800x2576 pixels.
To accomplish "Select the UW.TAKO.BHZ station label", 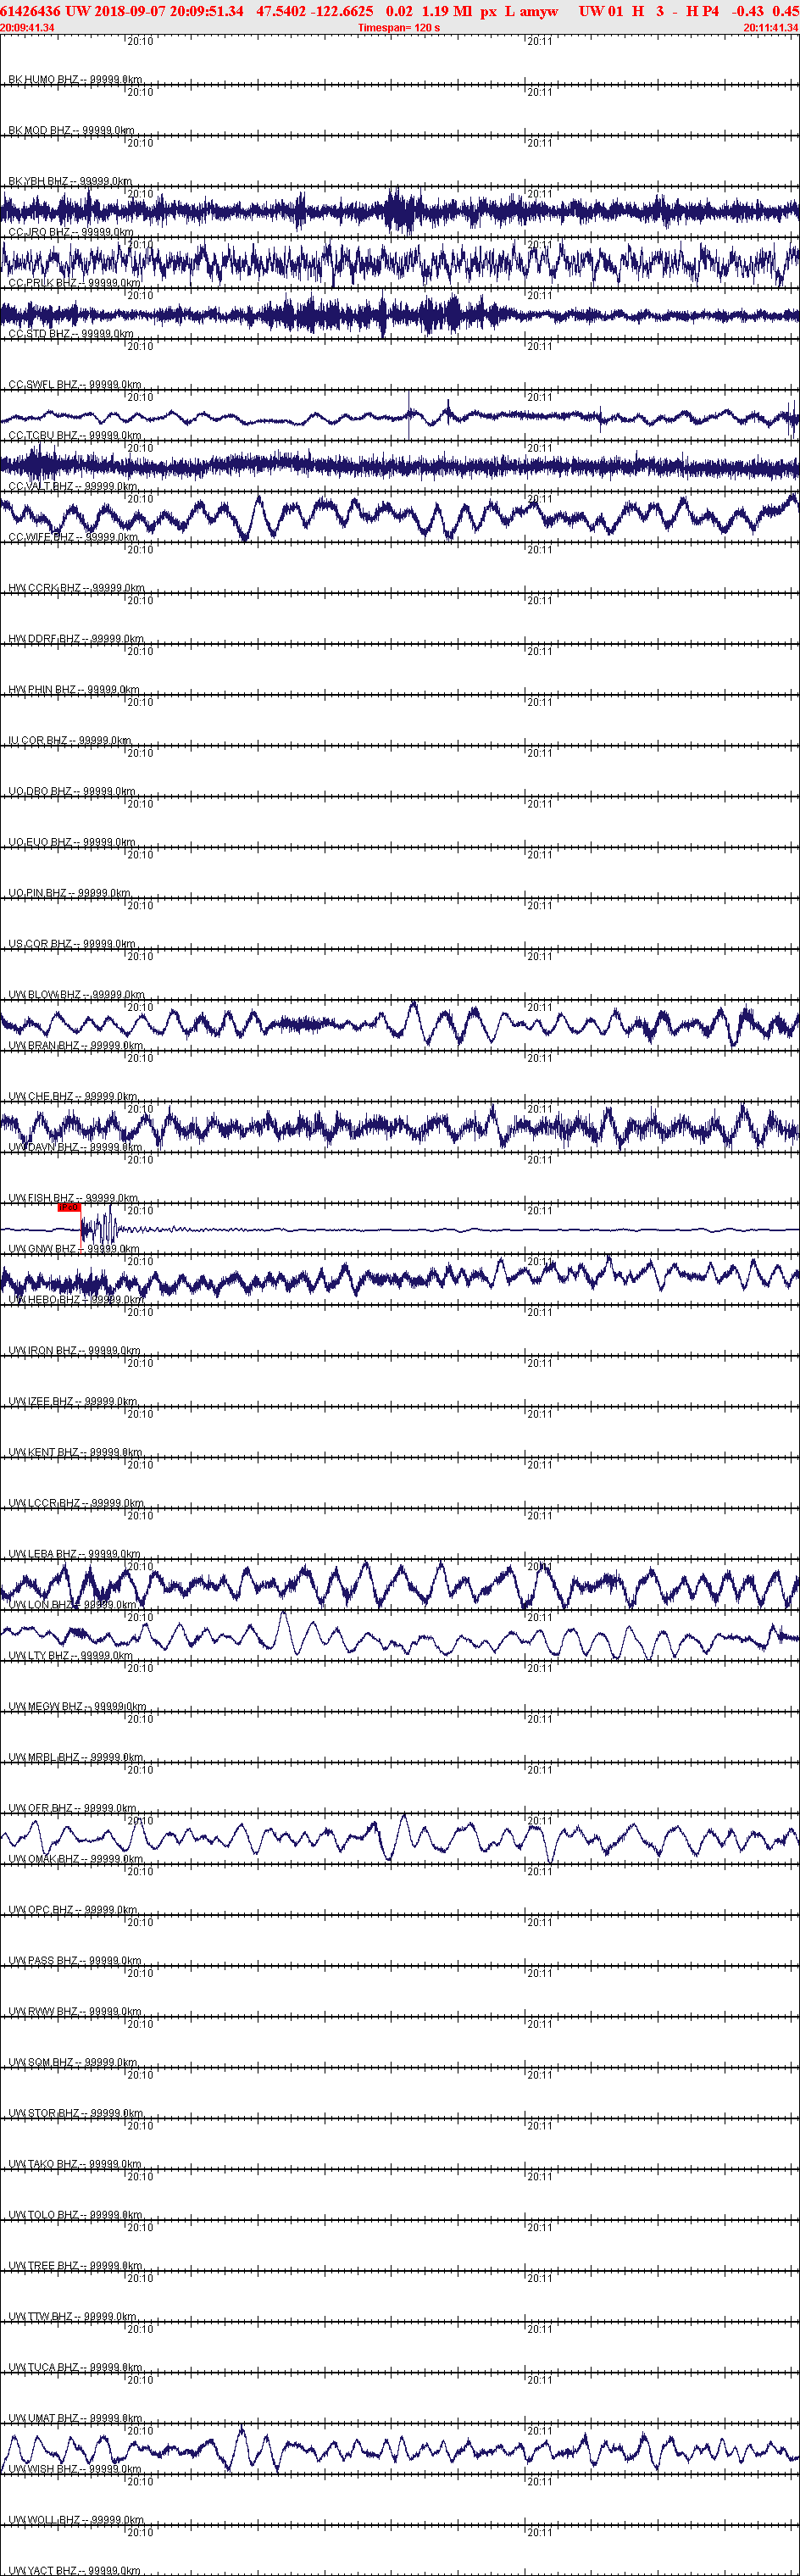I will click(75, 2164).
